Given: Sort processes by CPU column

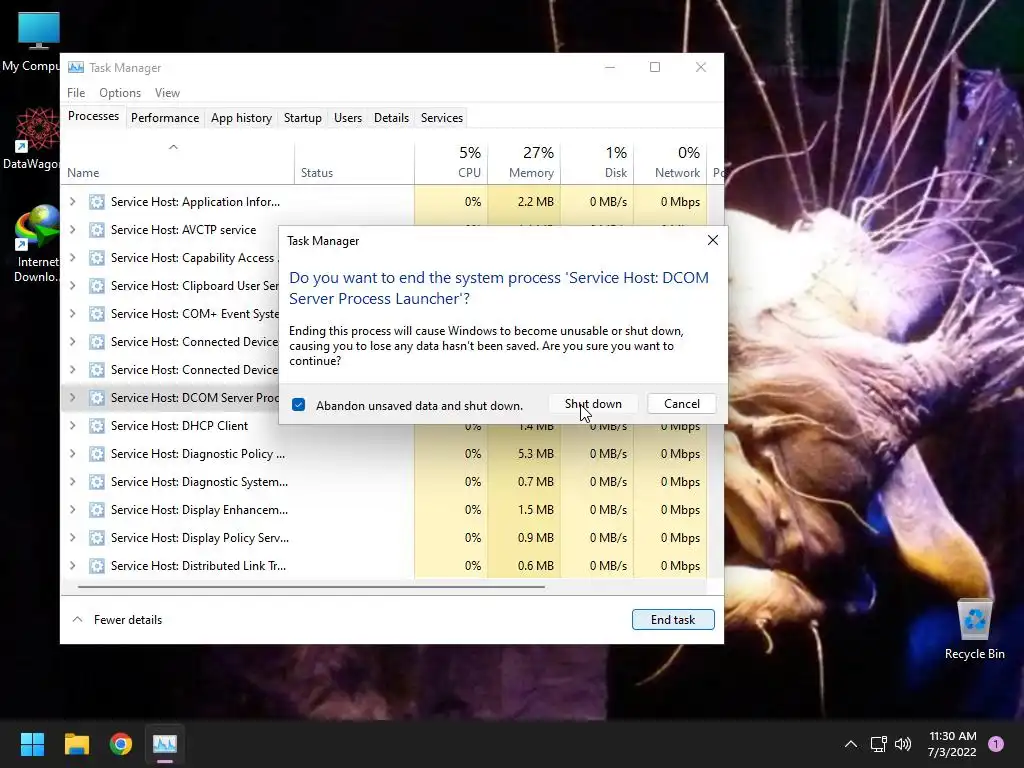Looking at the screenshot, I should click(451, 162).
